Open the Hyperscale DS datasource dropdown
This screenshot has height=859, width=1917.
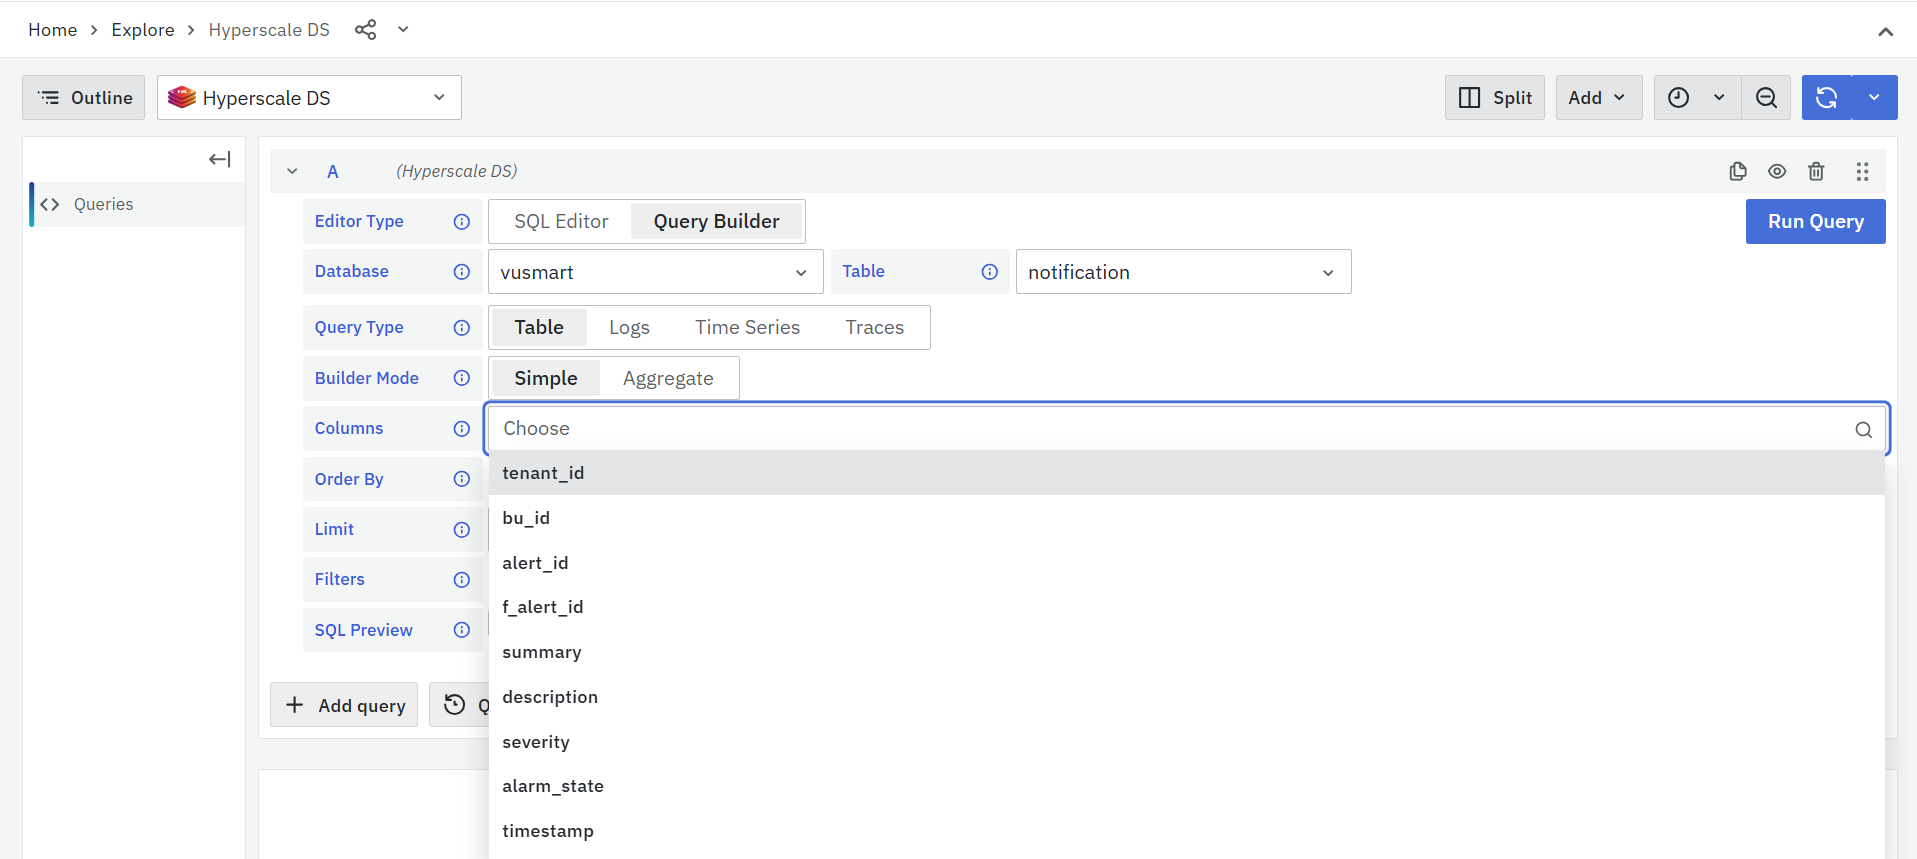pyautogui.click(x=309, y=98)
